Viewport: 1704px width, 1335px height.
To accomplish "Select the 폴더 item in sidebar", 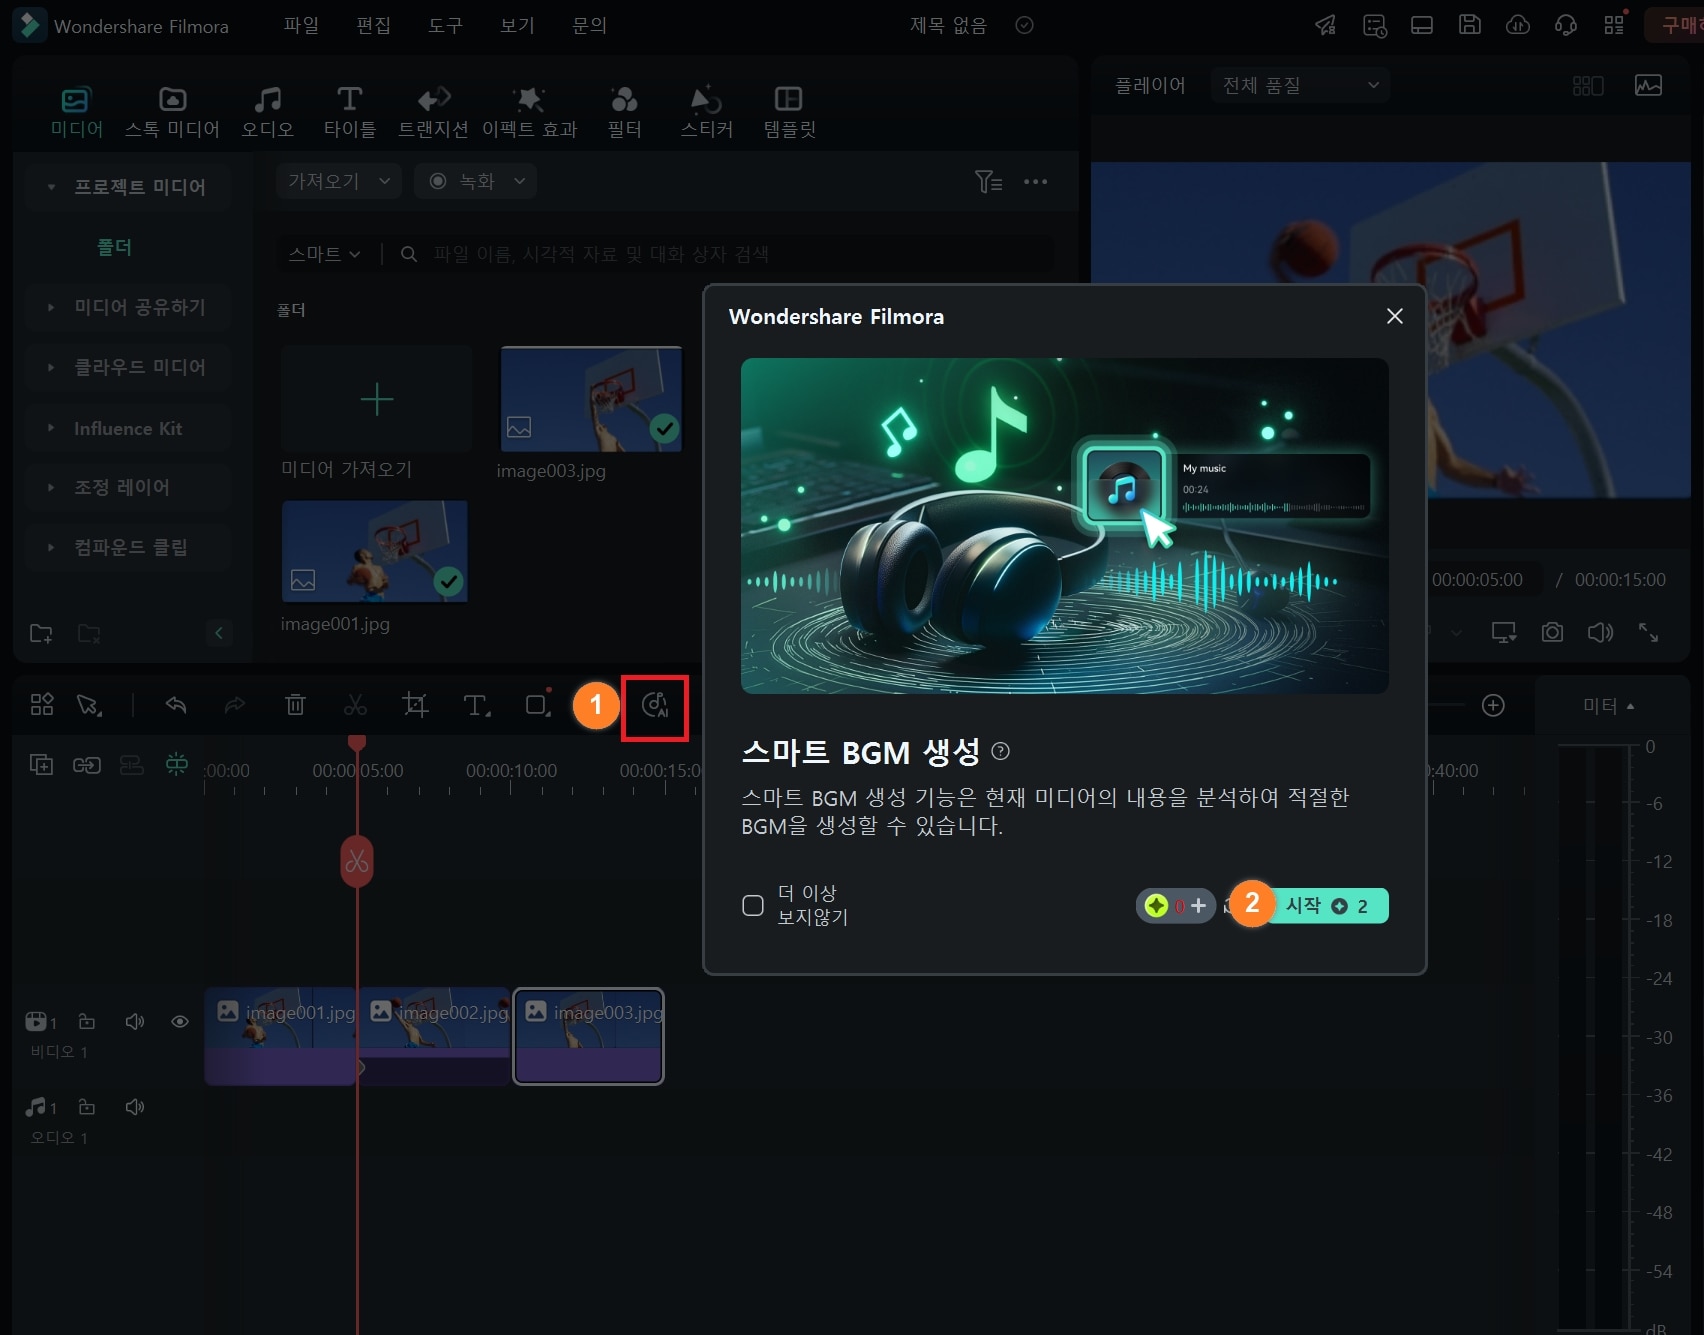I will coord(114,247).
